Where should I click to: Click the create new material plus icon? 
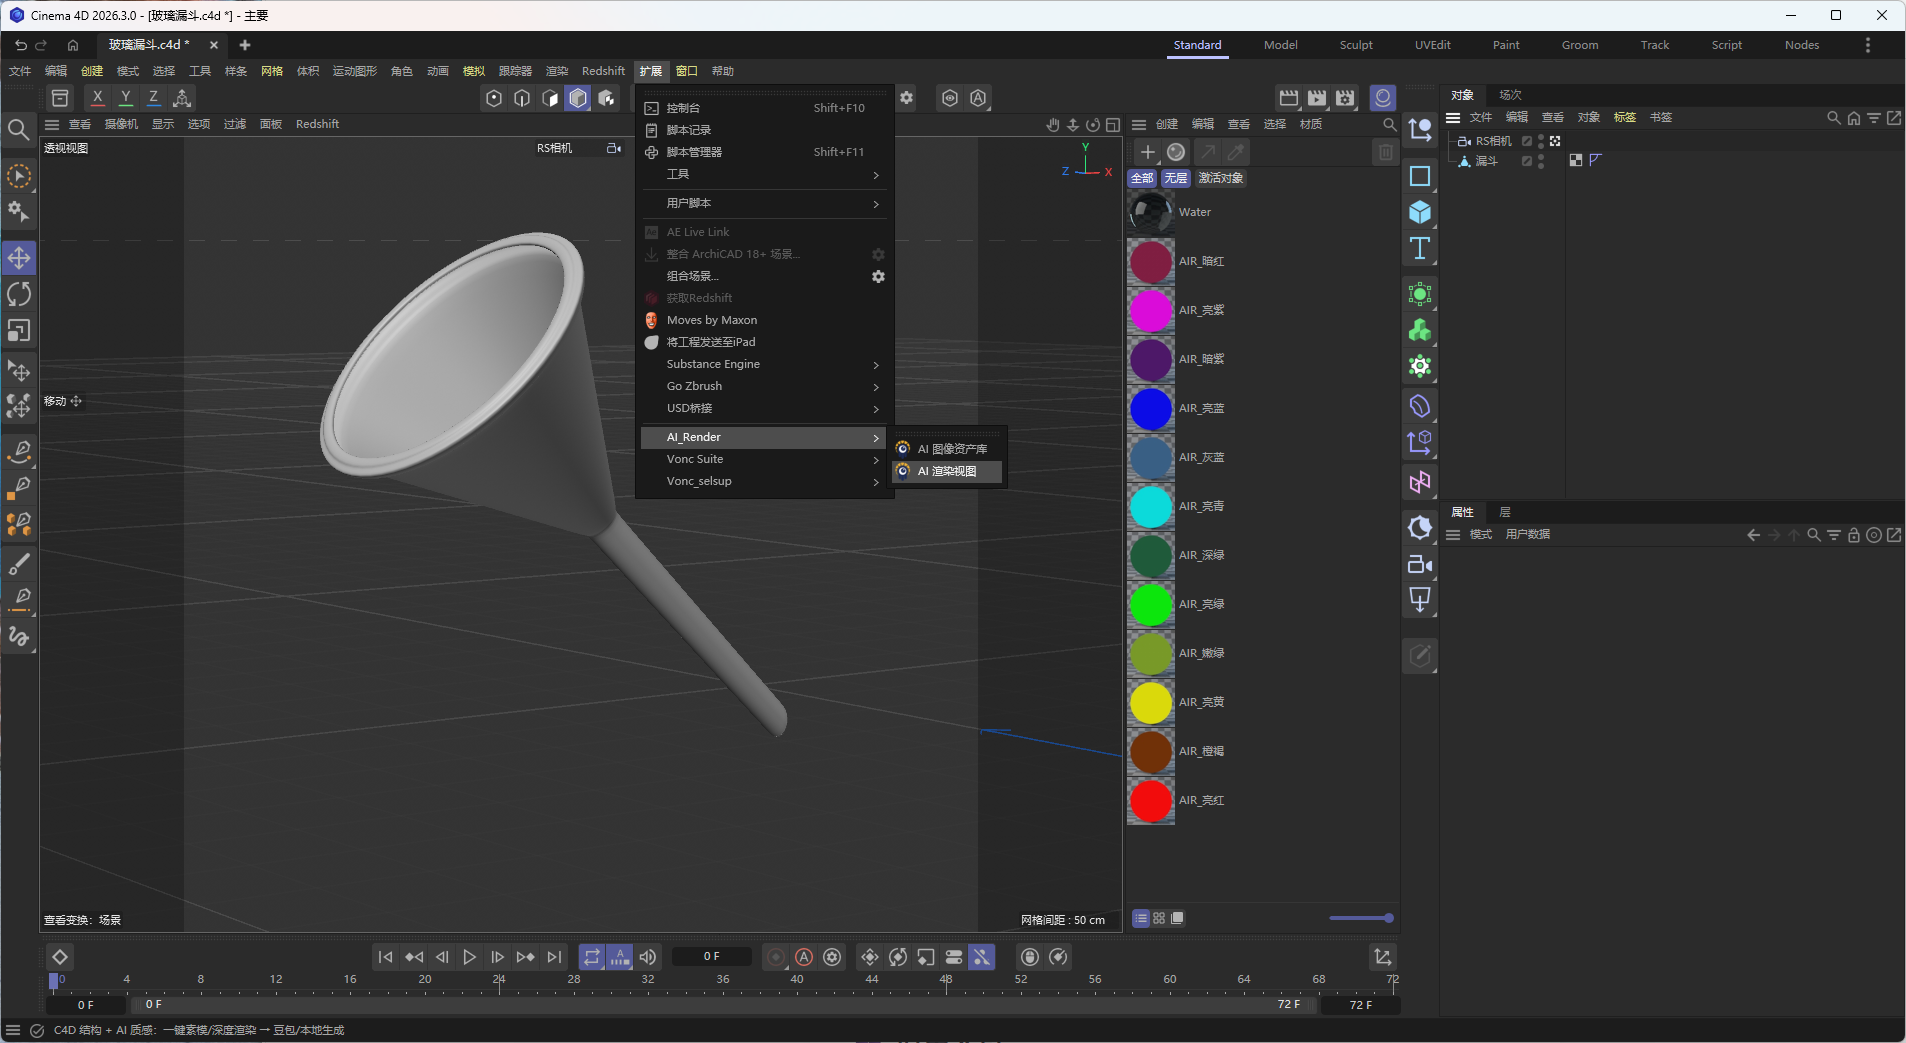[1148, 152]
